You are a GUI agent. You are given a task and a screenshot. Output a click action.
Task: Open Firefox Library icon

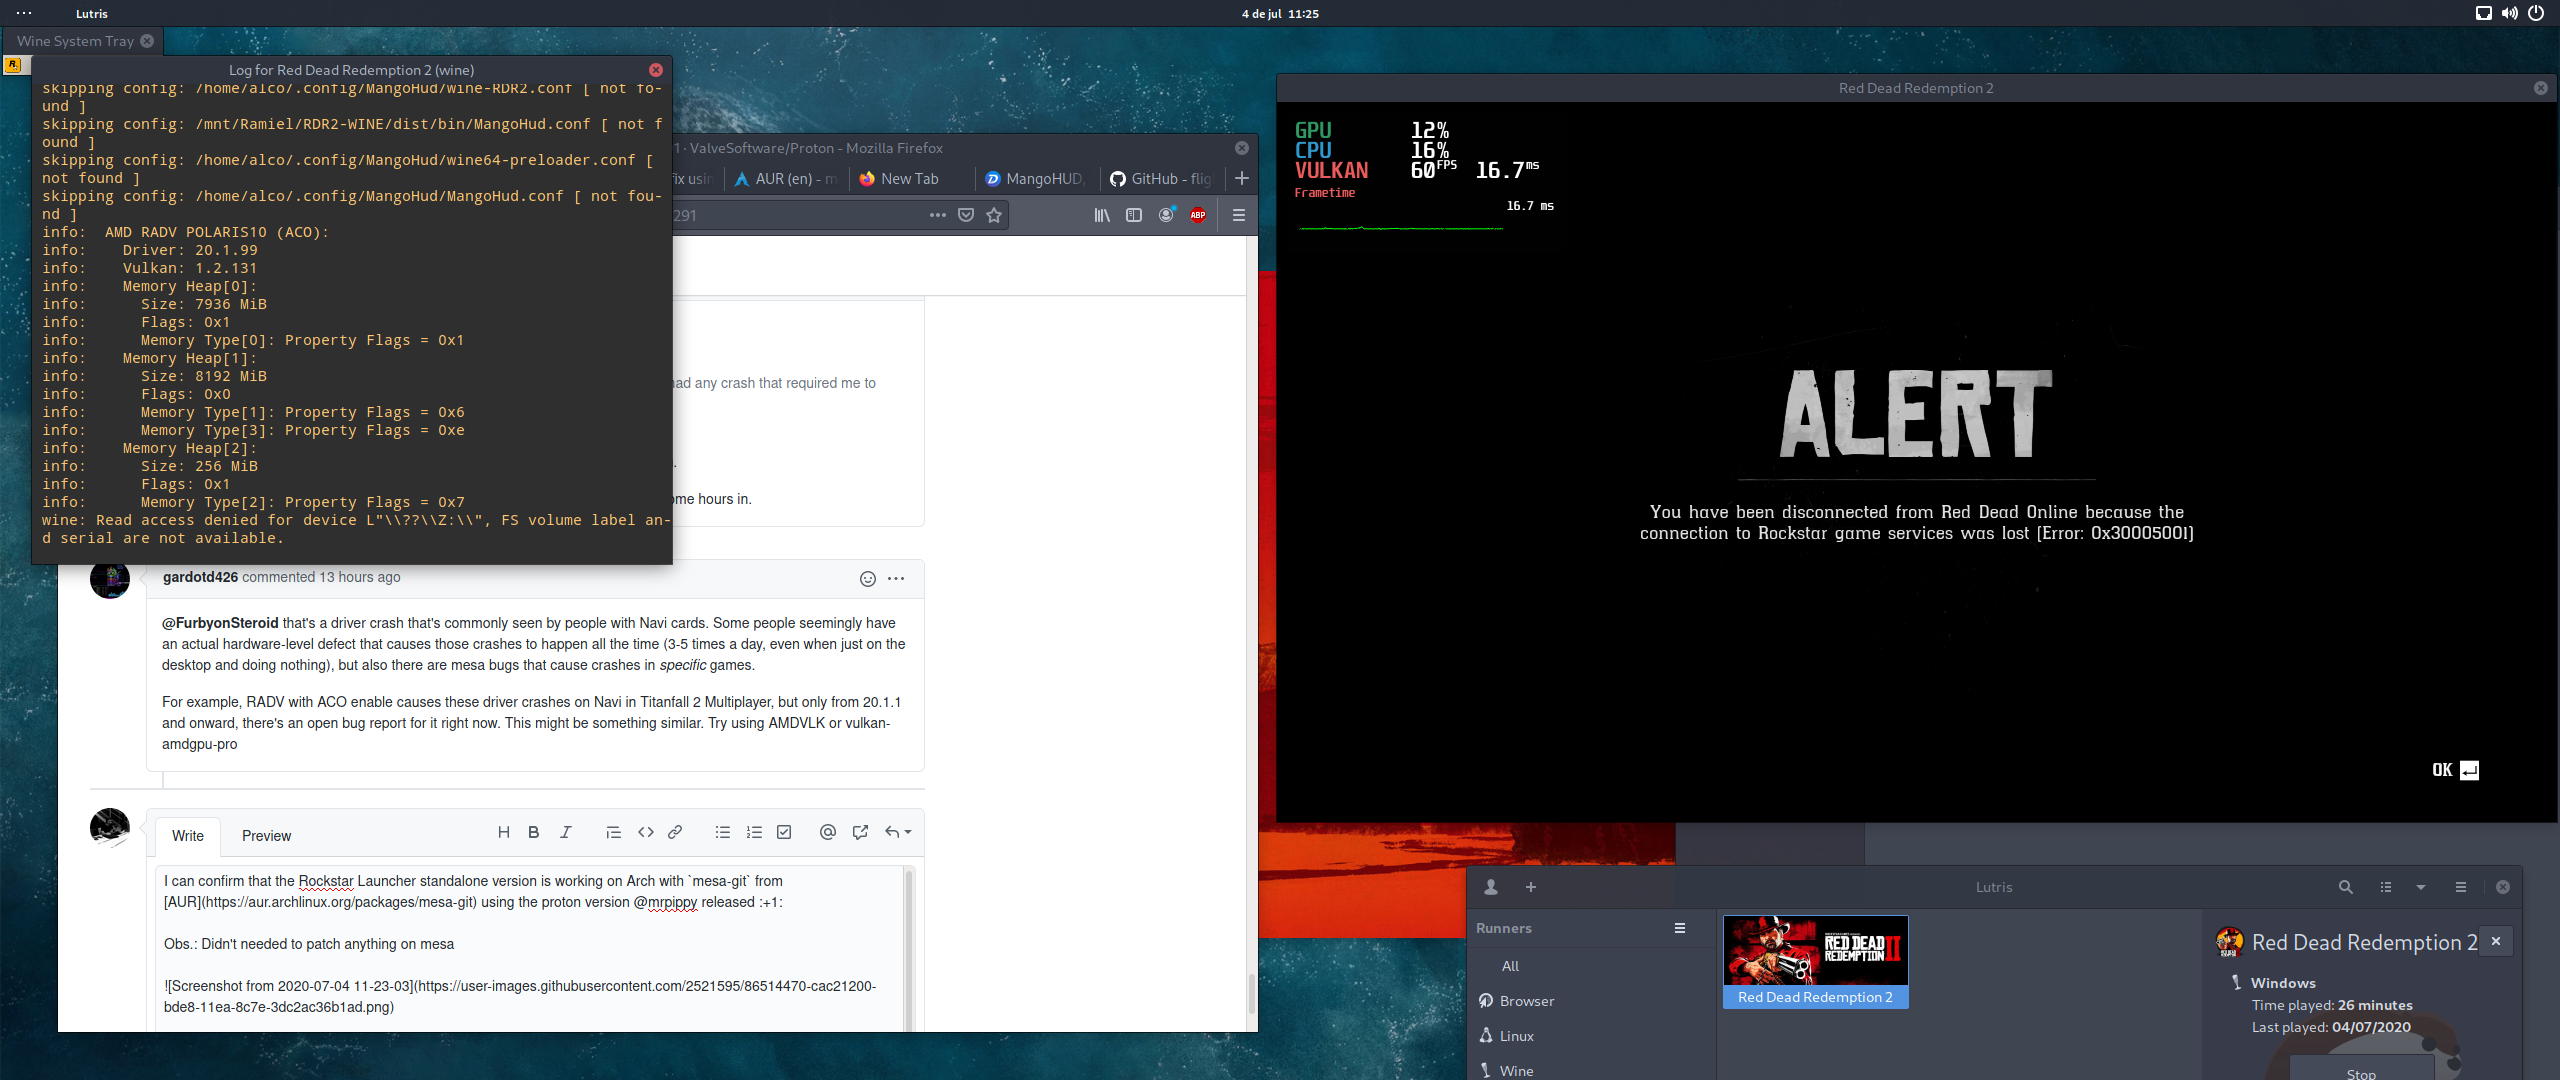point(1102,215)
